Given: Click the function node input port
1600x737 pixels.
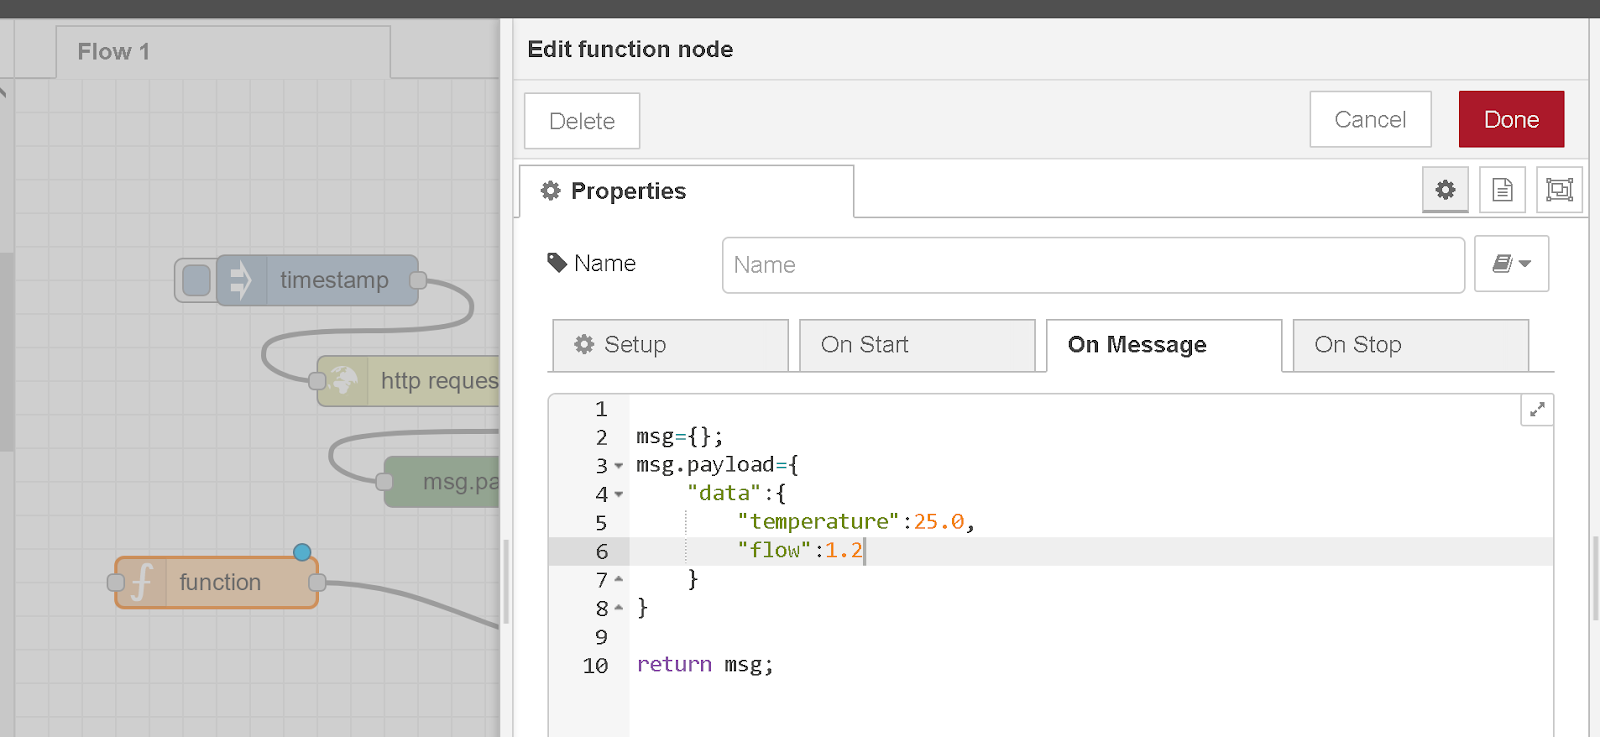Looking at the screenshot, I should 116,582.
